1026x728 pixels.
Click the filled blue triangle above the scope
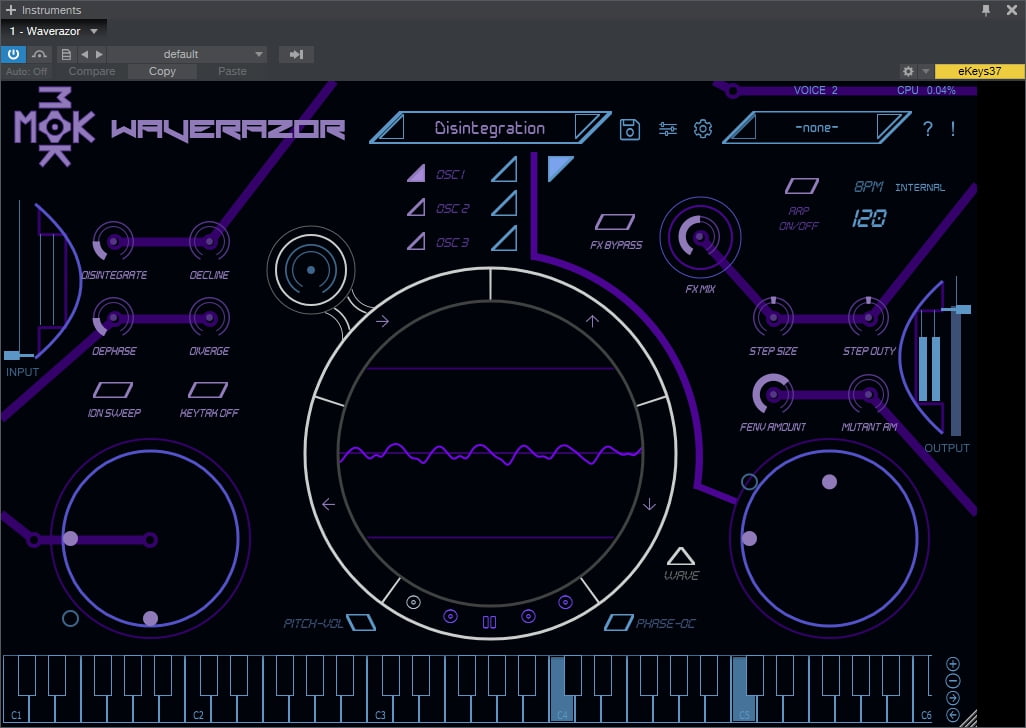point(558,167)
